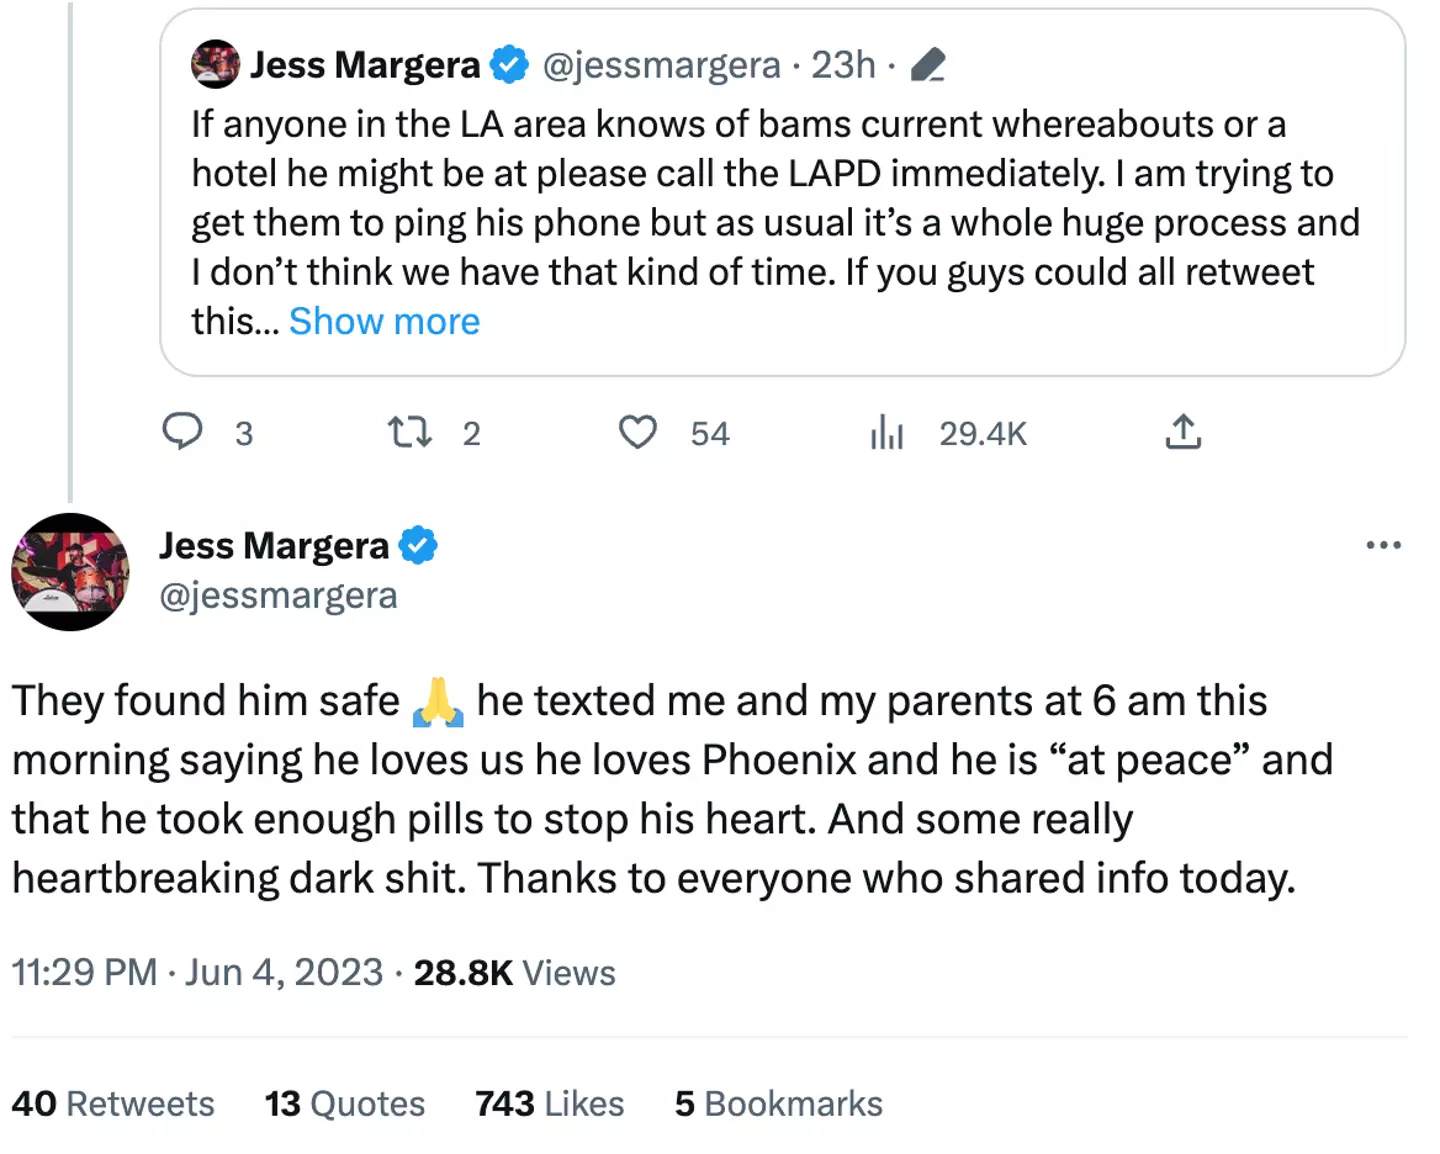Image resolution: width=1440 pixels, height=1154 pixels.
Task: Open the 40 Retweets list
Action: pos(113,1104)
